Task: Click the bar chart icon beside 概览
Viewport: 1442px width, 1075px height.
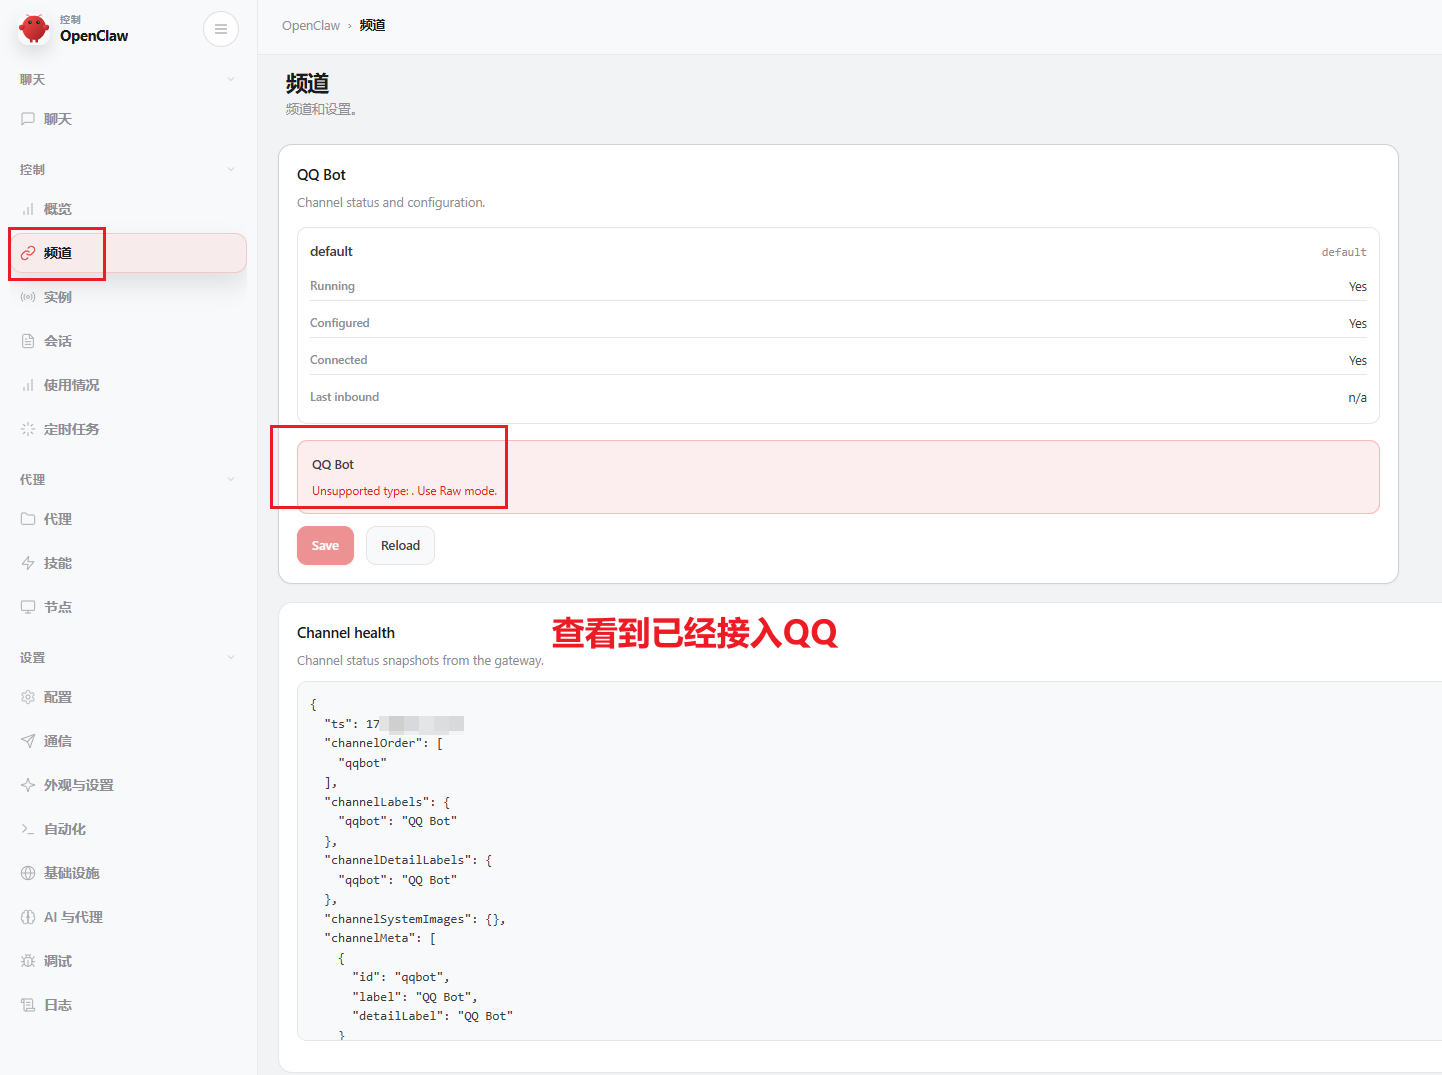Action: [28, 209]
